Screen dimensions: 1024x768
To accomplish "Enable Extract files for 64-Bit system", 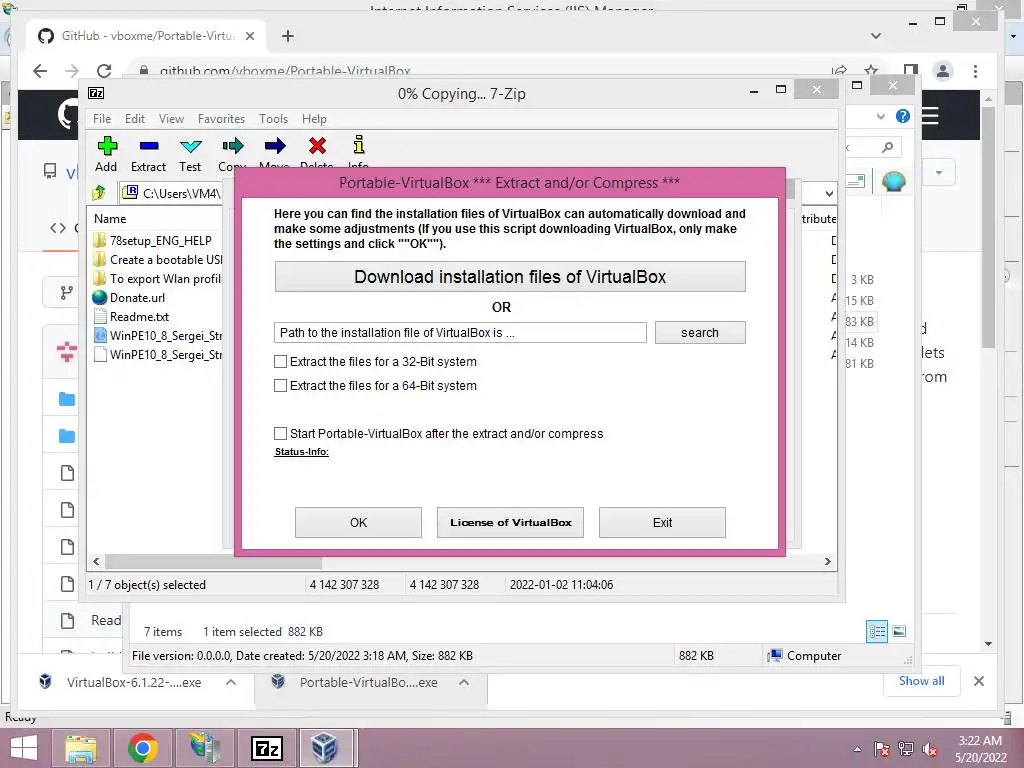I will [280, 386].
